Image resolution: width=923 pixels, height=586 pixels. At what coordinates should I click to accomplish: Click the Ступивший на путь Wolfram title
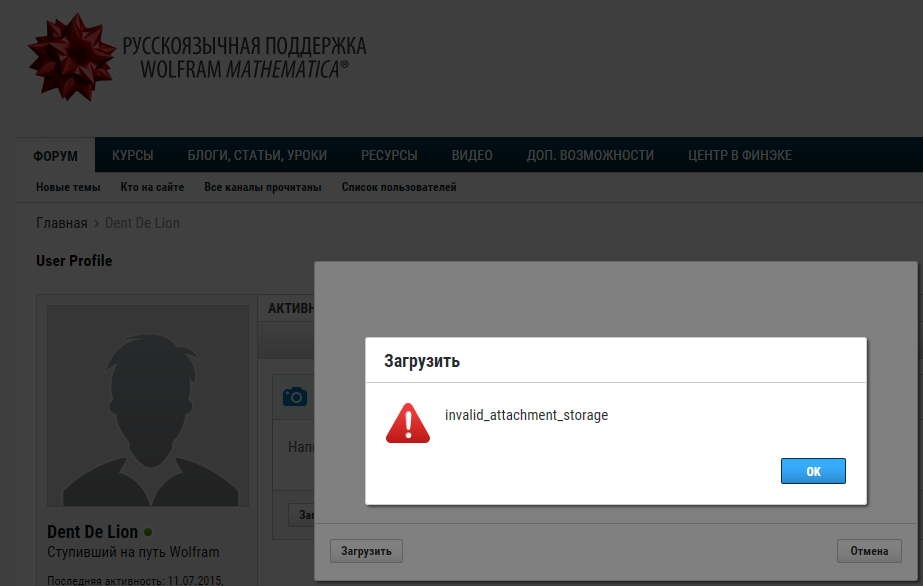point(133,552)
